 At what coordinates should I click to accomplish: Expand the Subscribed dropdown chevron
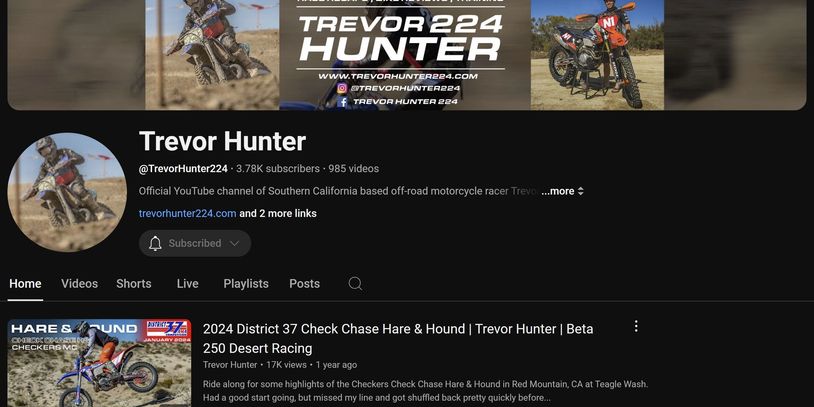click(x=235, y=243)
